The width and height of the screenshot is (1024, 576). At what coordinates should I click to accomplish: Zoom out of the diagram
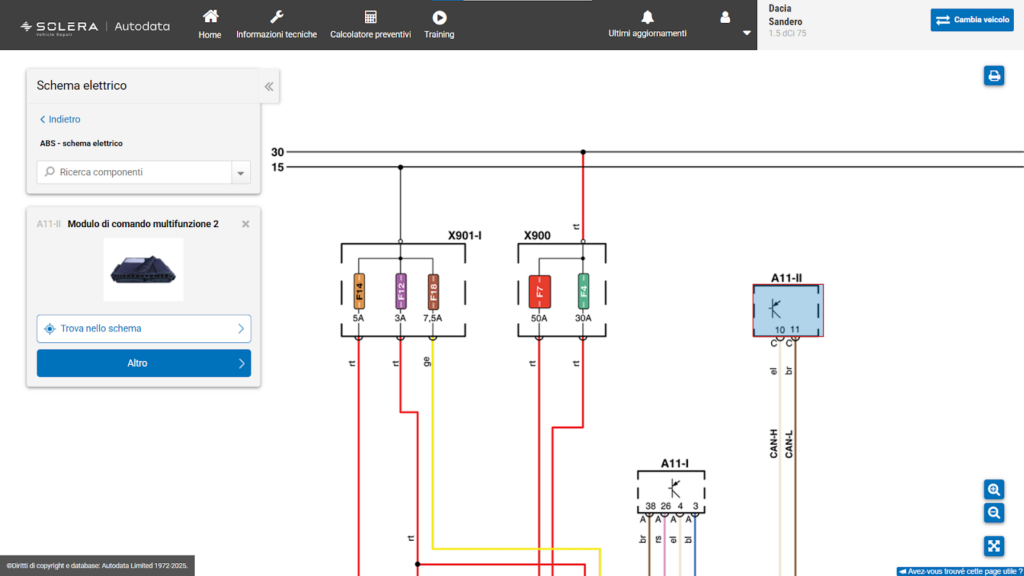994,513
